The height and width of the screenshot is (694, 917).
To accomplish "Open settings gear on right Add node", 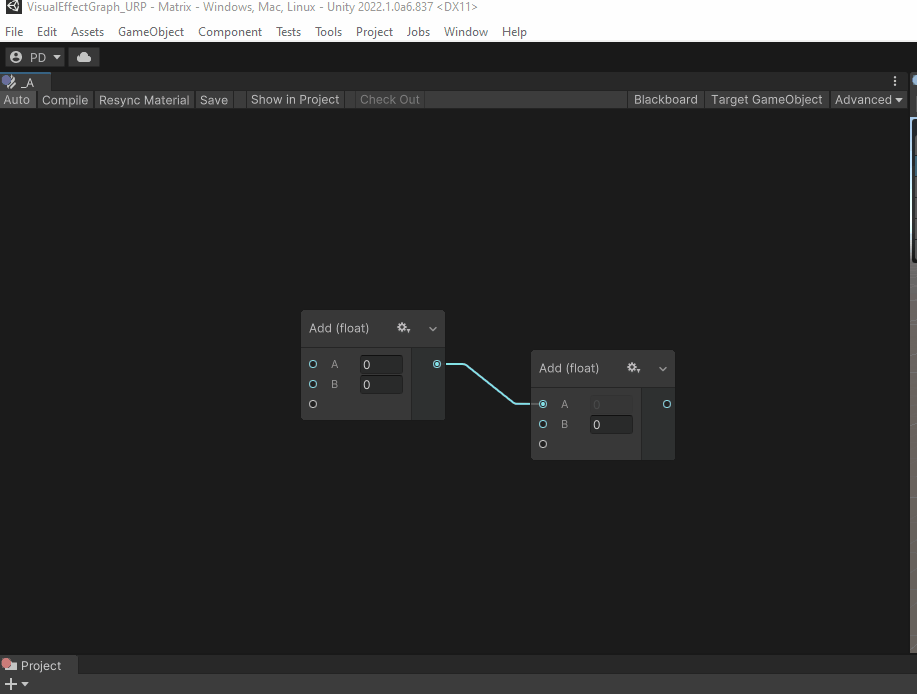I will pos(633,368).
